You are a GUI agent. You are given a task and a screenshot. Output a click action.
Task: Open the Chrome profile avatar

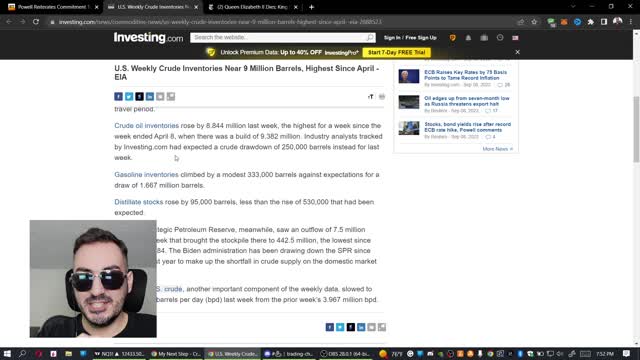tap(618, 21)
